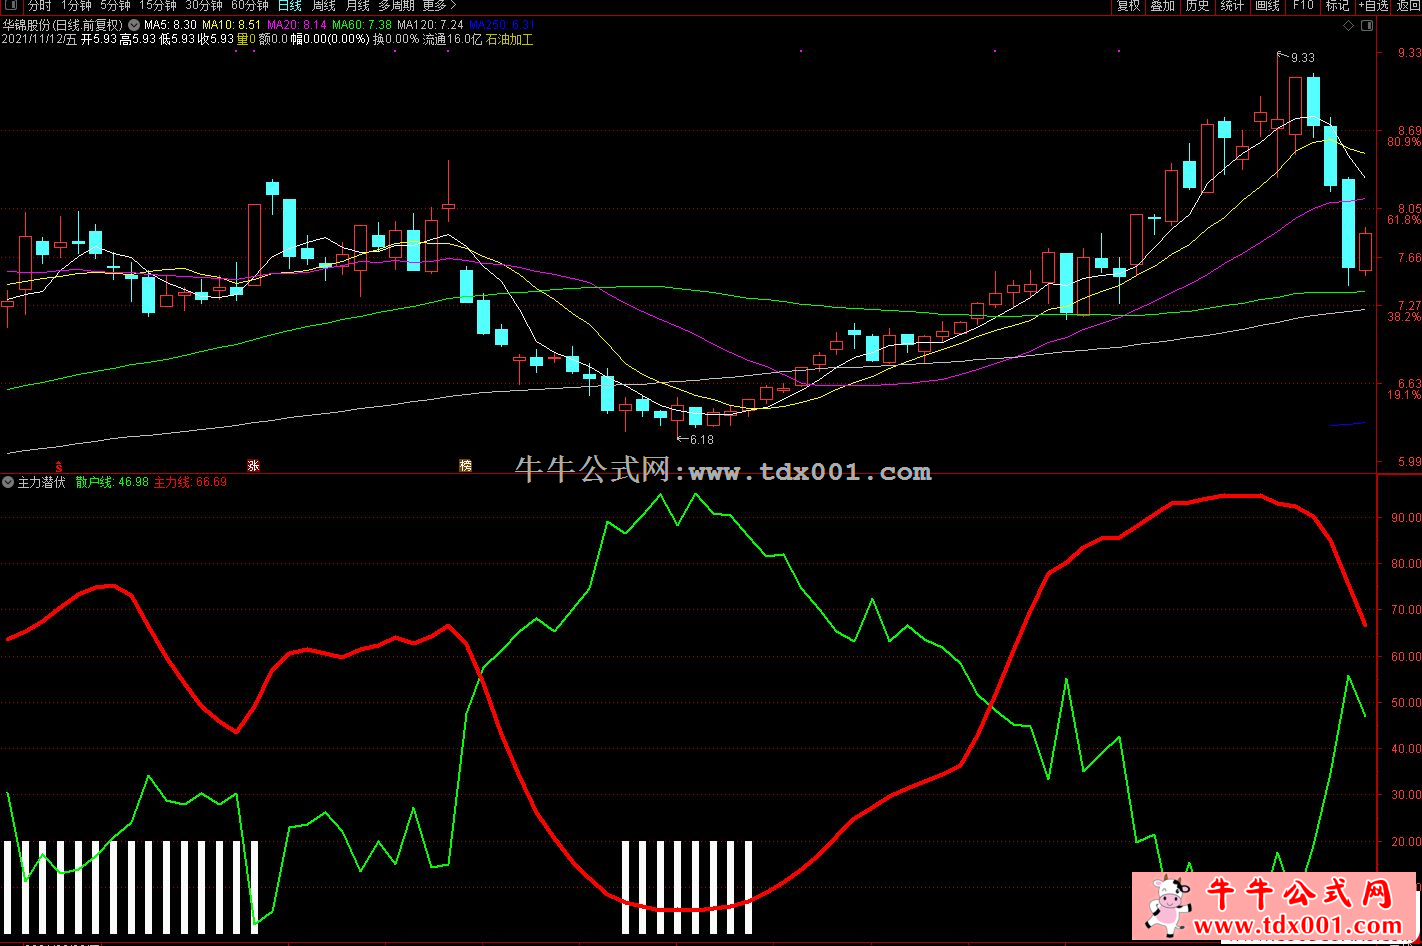1422x946 pixels.
Task: Click the 涨 marker icon
Action: point(253,466)
